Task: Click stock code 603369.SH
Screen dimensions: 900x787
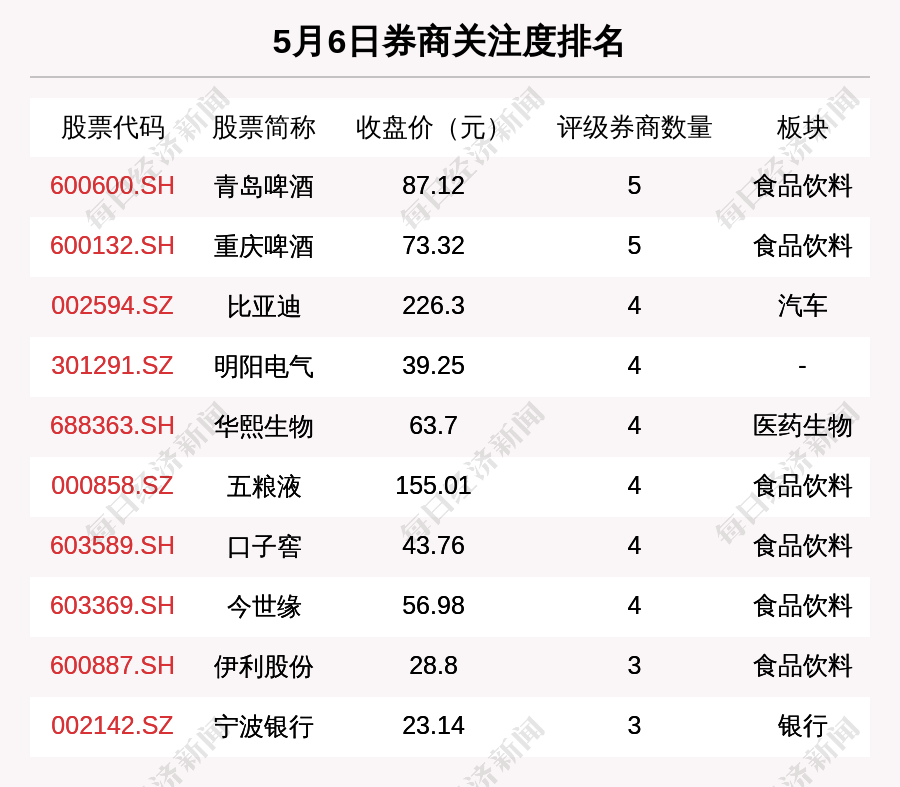Action: point(112,606)
